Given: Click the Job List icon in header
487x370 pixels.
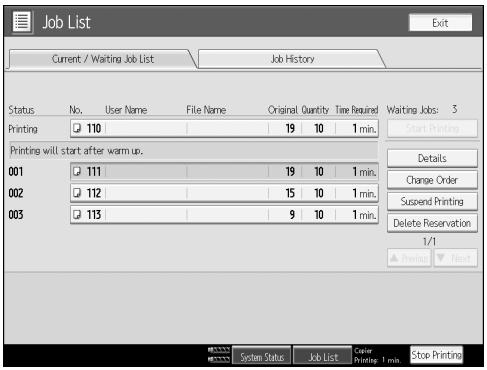Looking at the screenshot, I should (x=22, y=22).
